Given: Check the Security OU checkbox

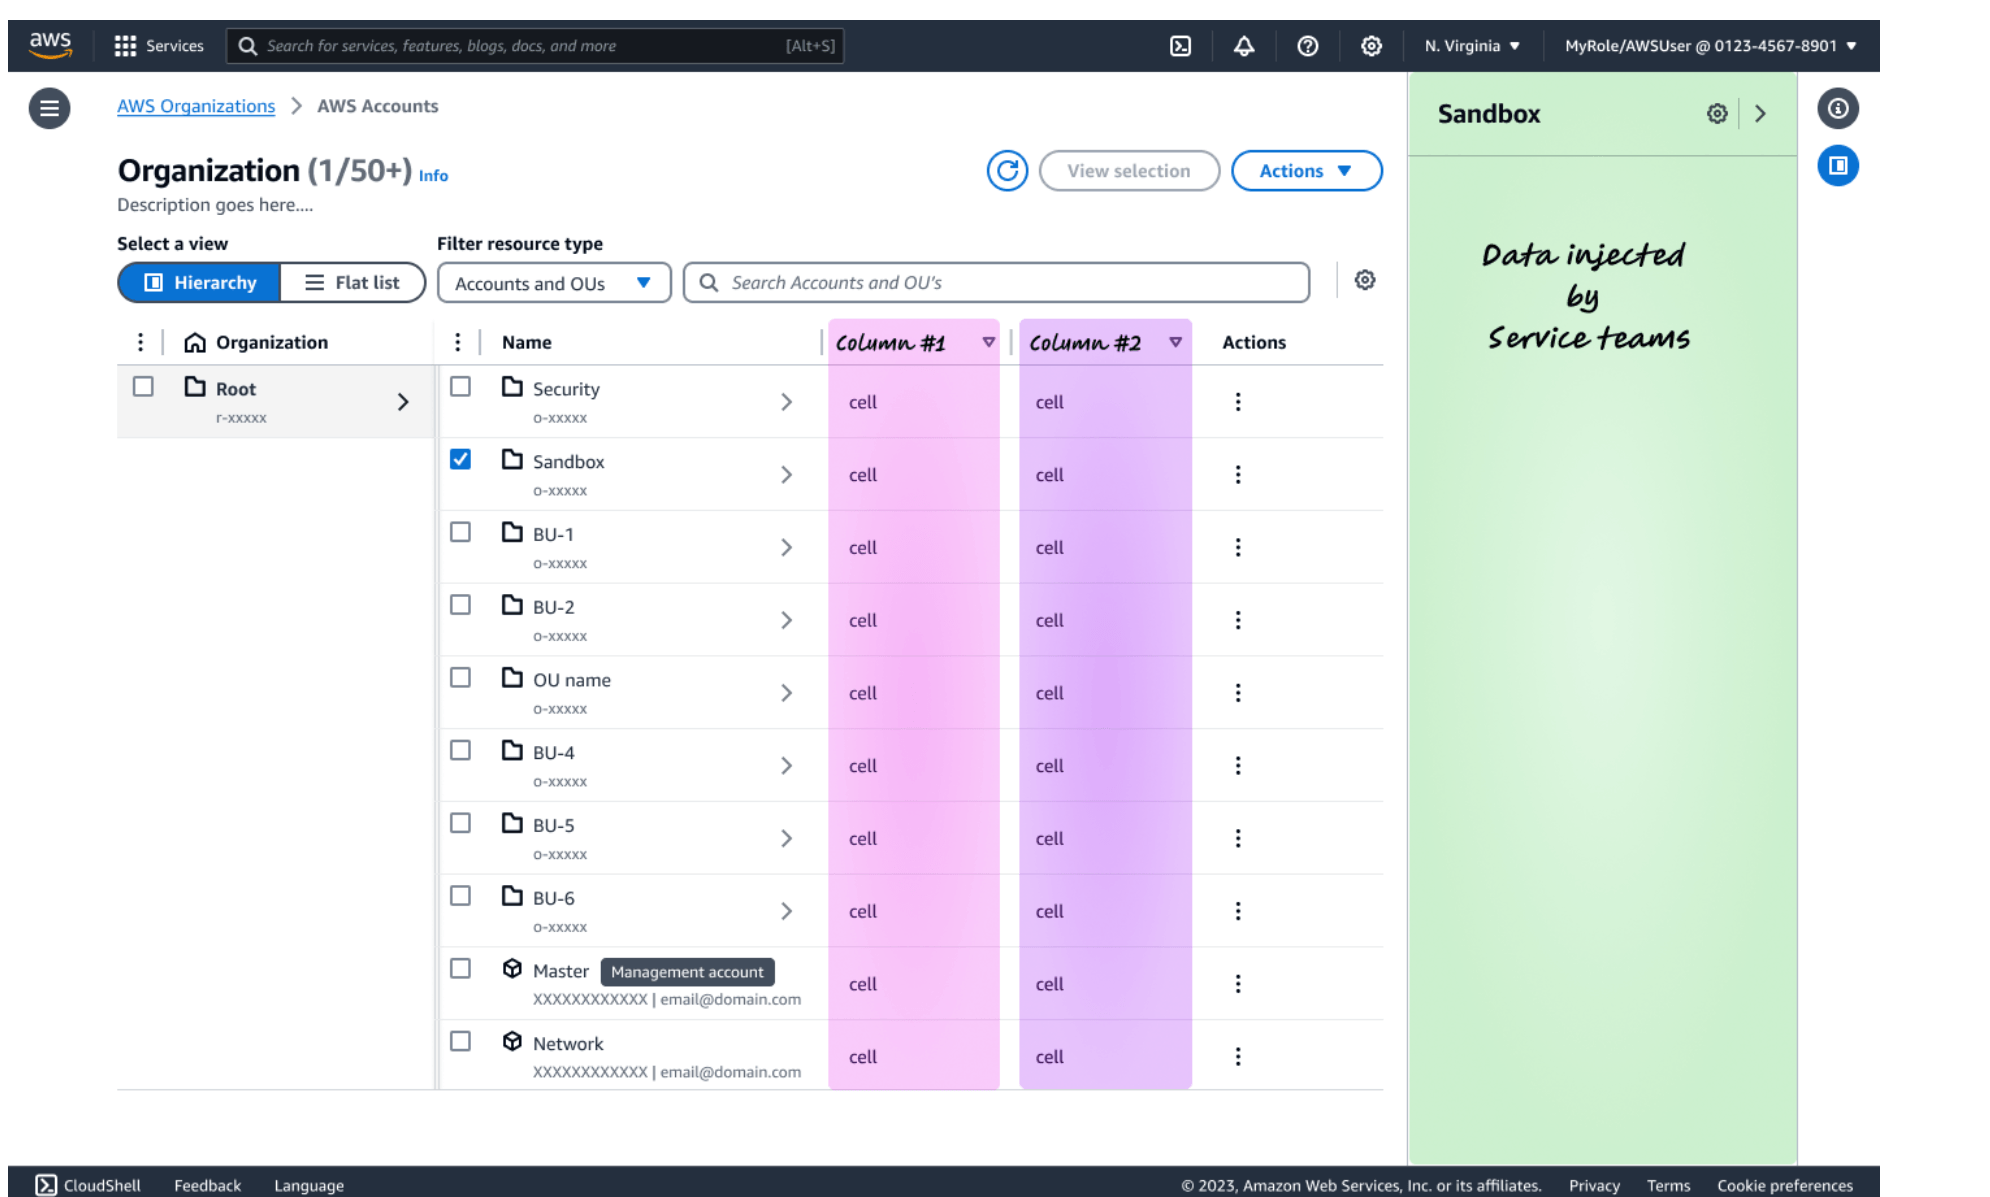Looking at the screenshot, I should pyautogui.click(x=460, y=387).
